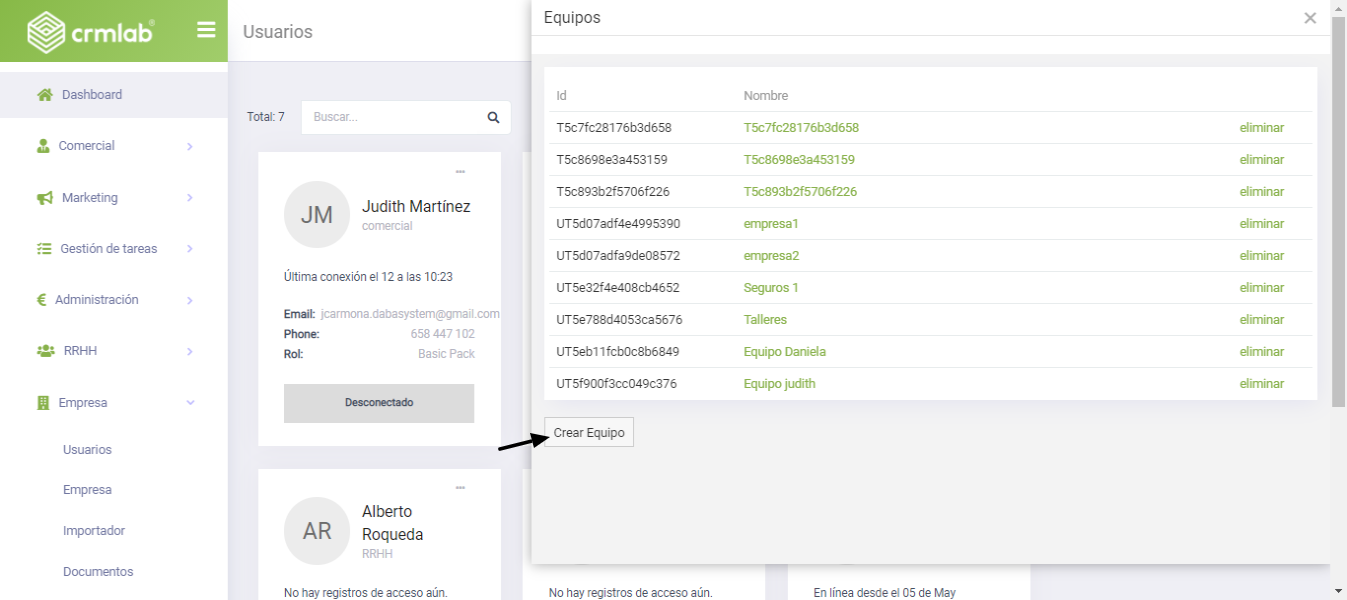Click the Crear Equipo button
Image resolution: width=1347 pixels, height=600 pixels.
(x=589, y=433)
